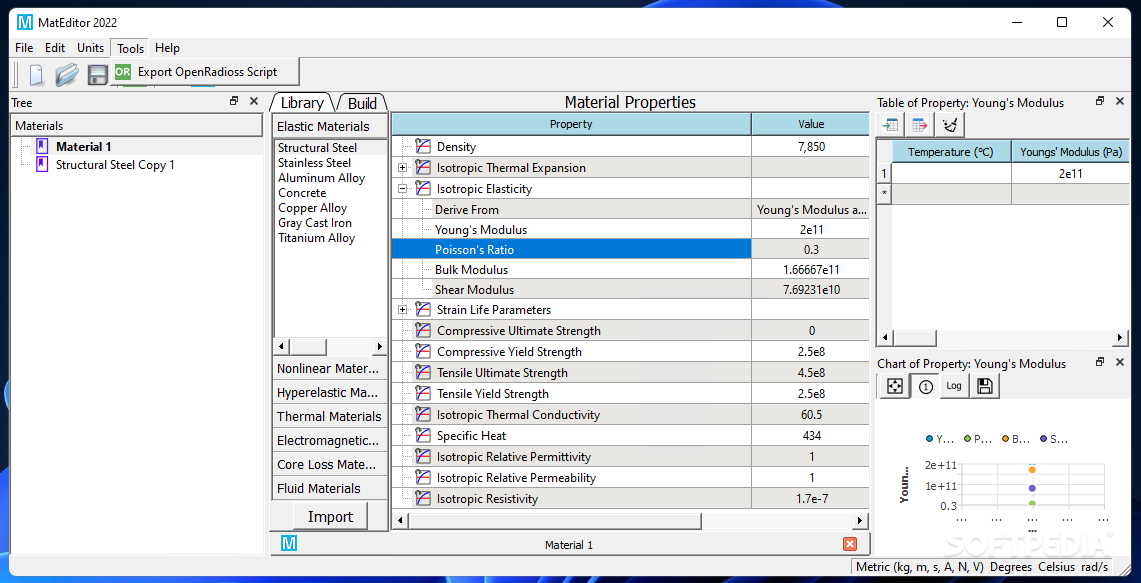This screenshot has height=583, width=1141.
Task: Click Isotropic Relative Permittivity property icon
Action: [x=423, y=456]
